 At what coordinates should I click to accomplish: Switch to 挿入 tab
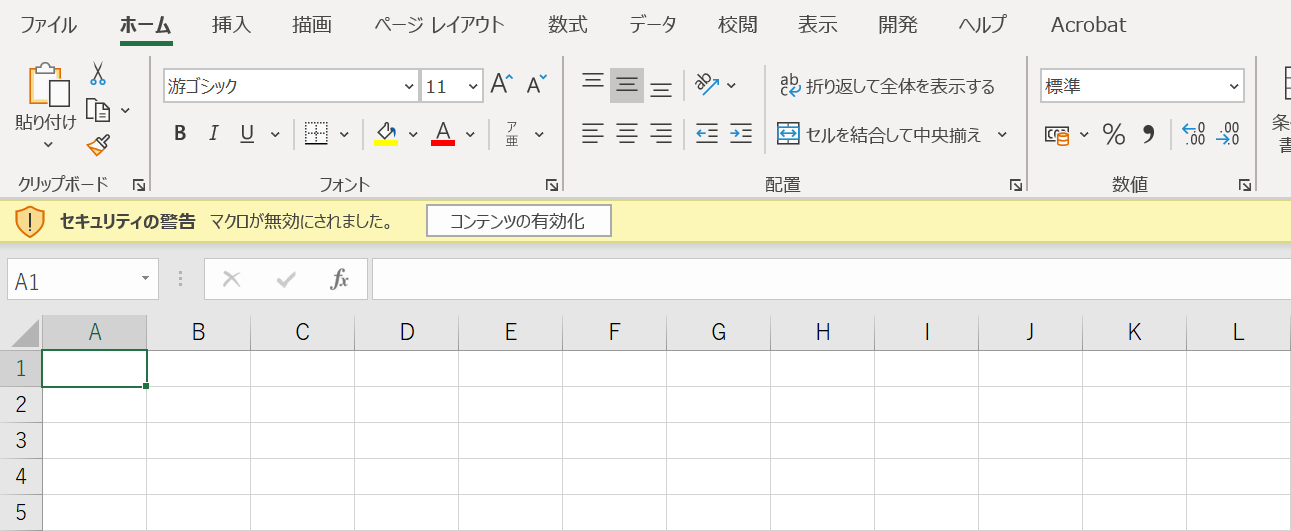point(231,25)
